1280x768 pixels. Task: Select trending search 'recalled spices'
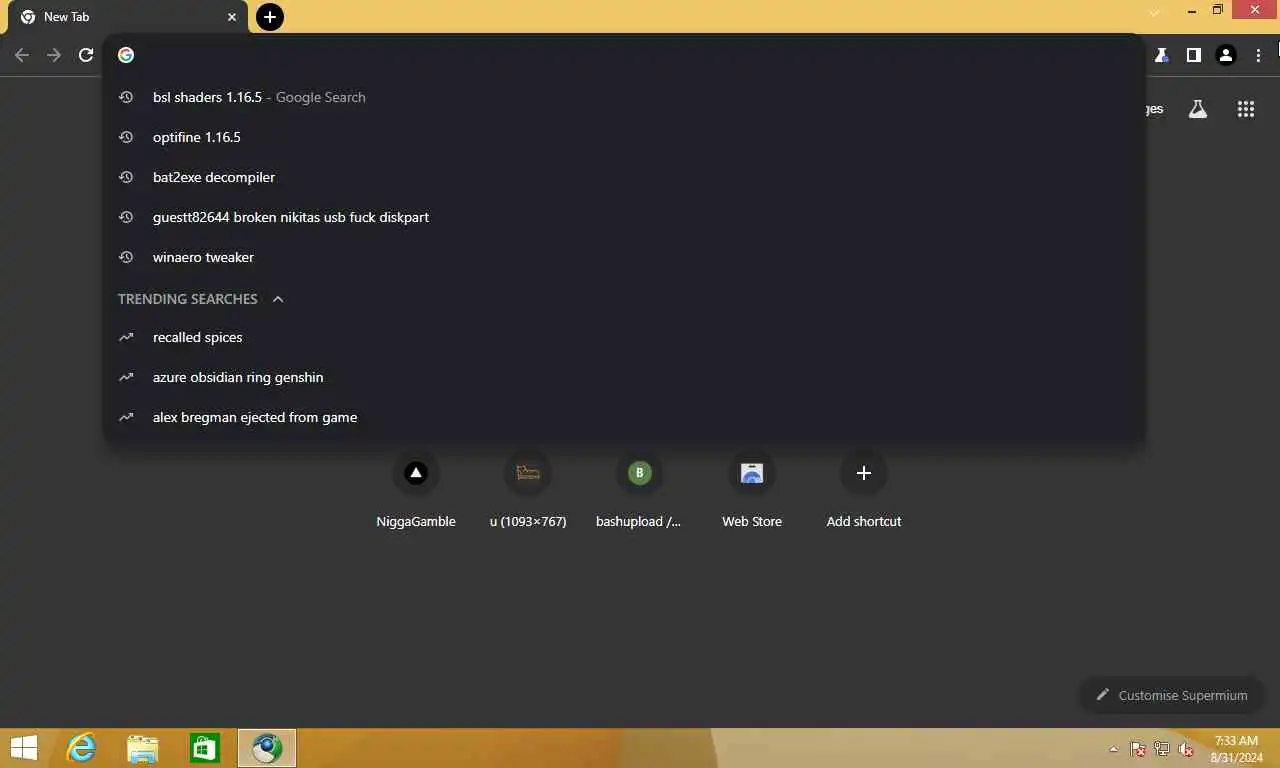tap(624, 337)
